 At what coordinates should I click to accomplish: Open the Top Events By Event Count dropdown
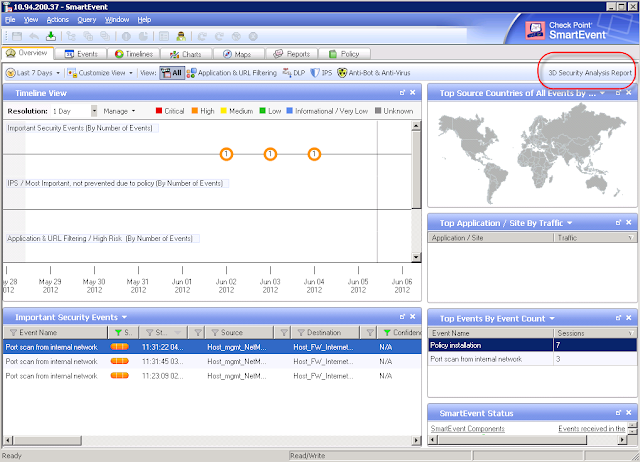click(x=552, y=318)
